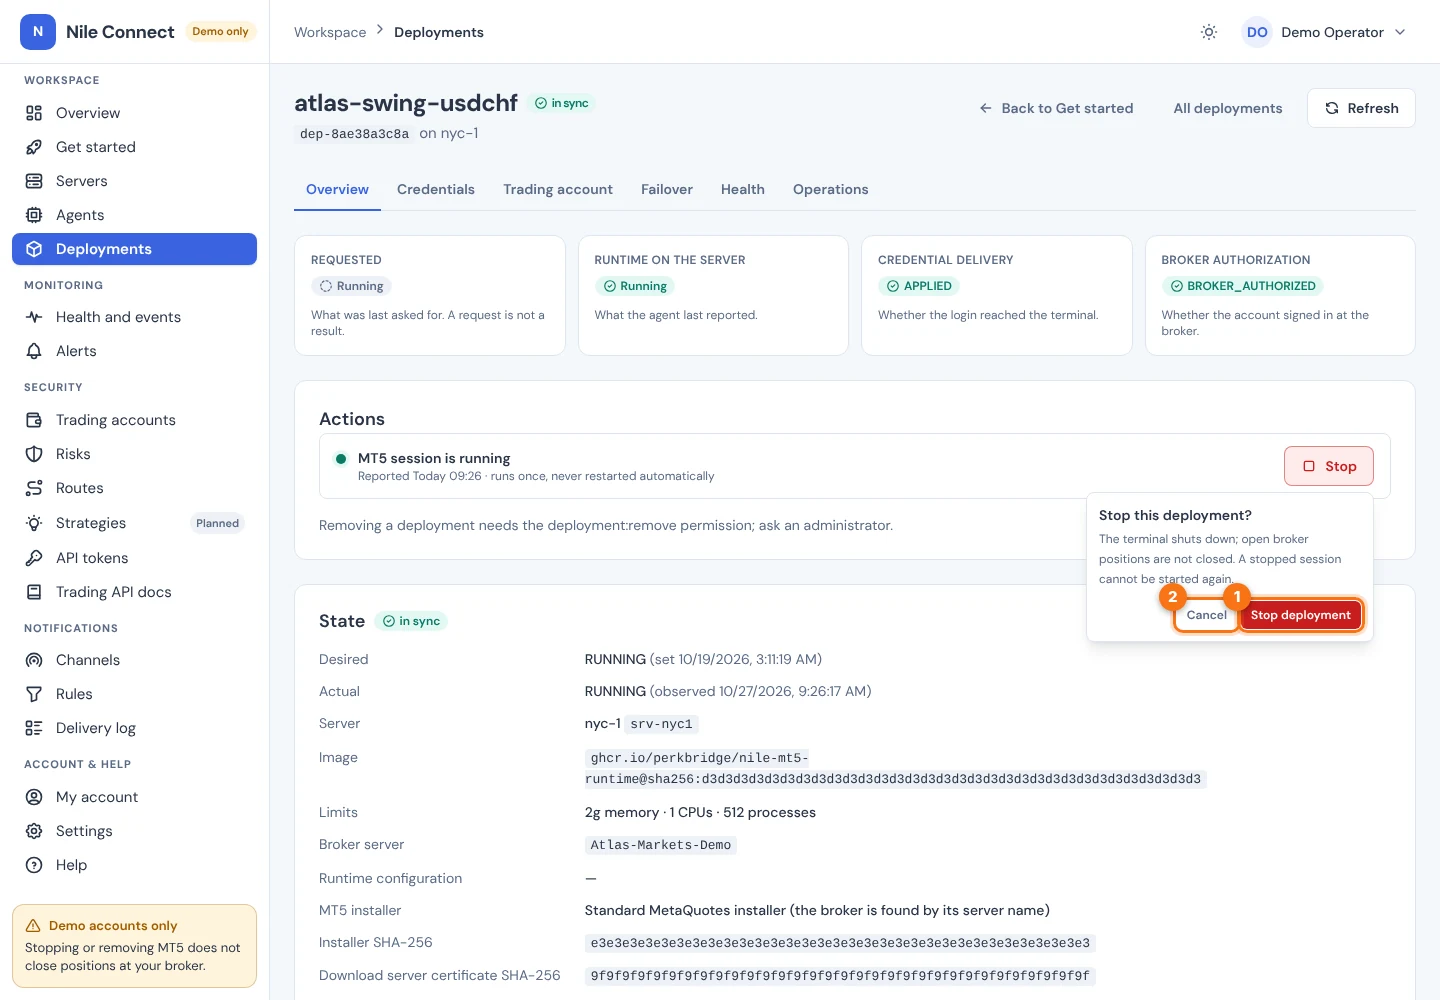Viewport: 1440px width, 1000px height.
Task: Open the Health tab
Action: [x=743, y=189]
